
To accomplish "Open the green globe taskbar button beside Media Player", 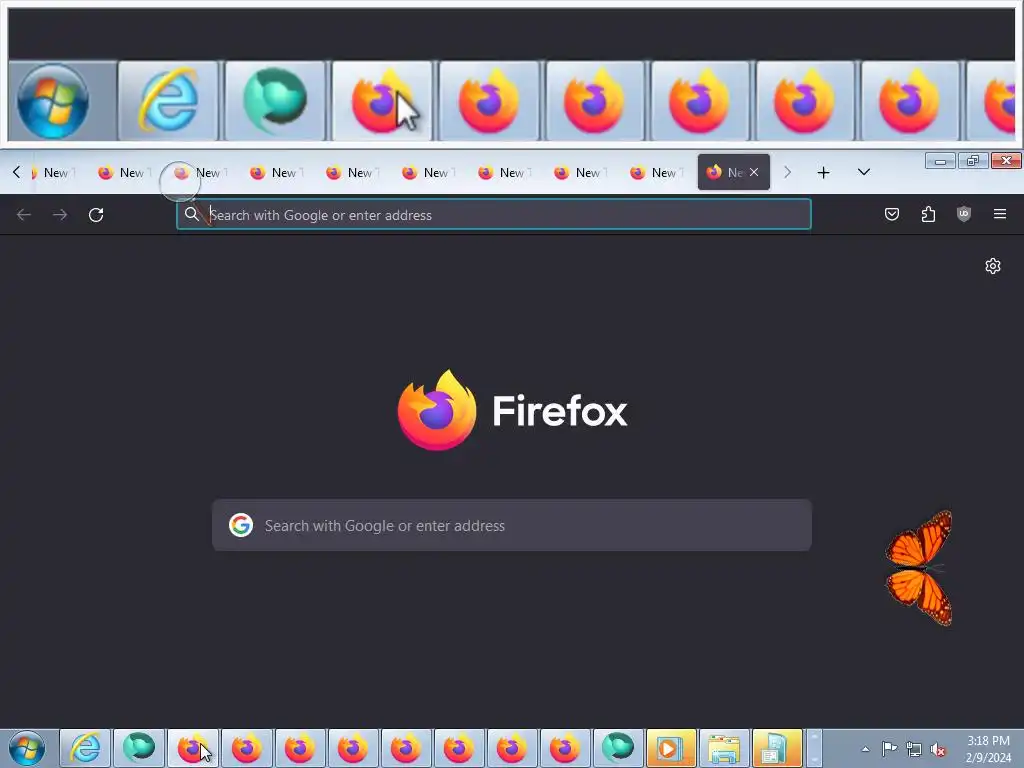I will coord(618,748).
